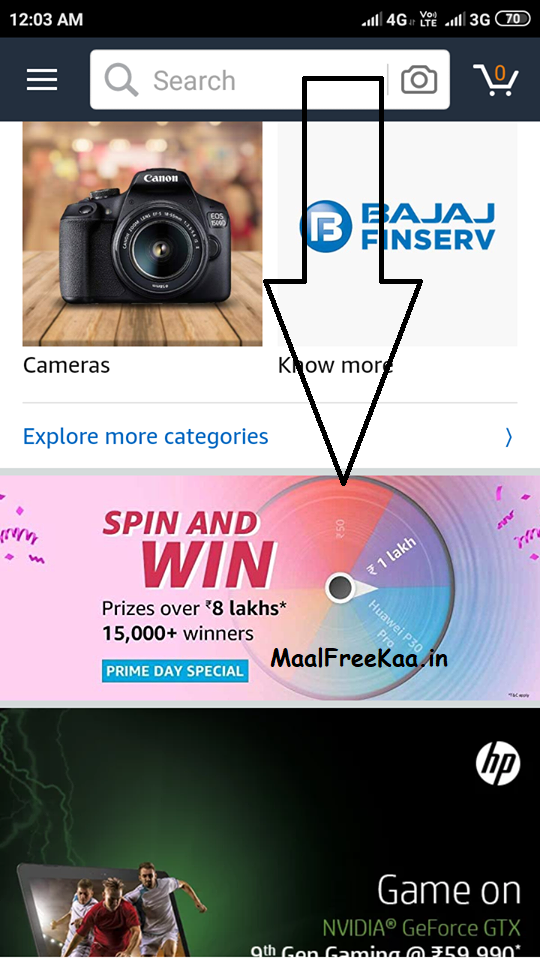Click the Prime Day Special badge

[174, 671]
